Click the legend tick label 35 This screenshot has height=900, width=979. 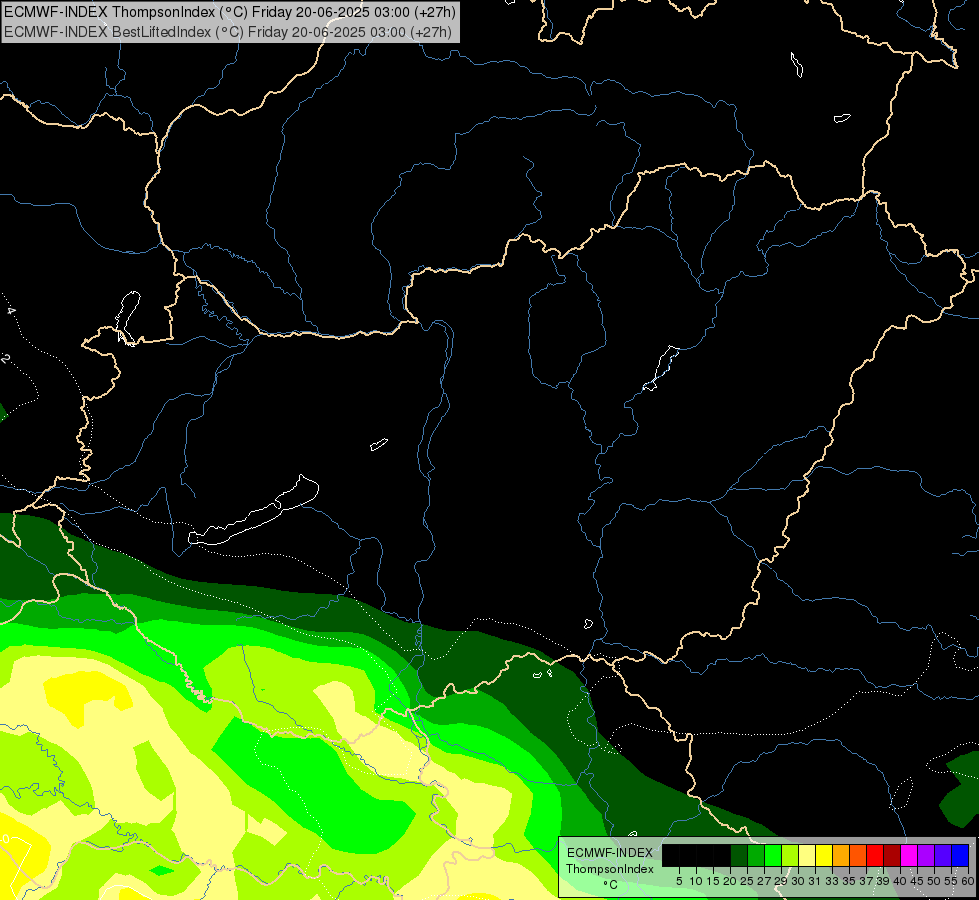pos(849,881)
